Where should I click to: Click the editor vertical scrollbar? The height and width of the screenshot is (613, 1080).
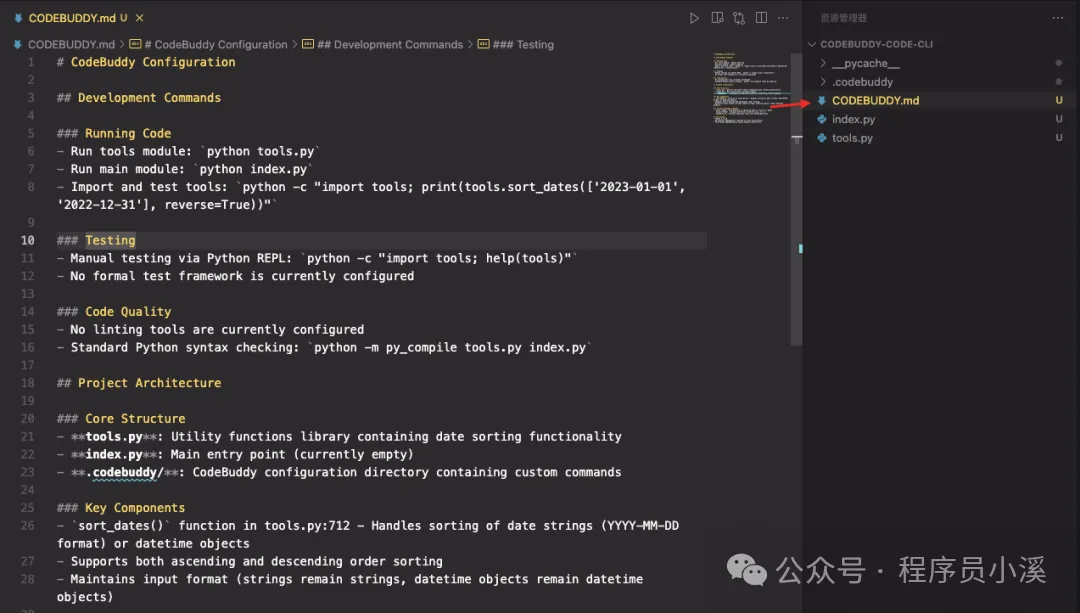796,198
